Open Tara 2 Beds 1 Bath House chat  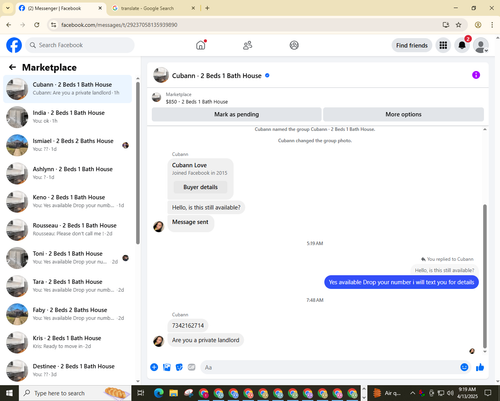[68, 286]
